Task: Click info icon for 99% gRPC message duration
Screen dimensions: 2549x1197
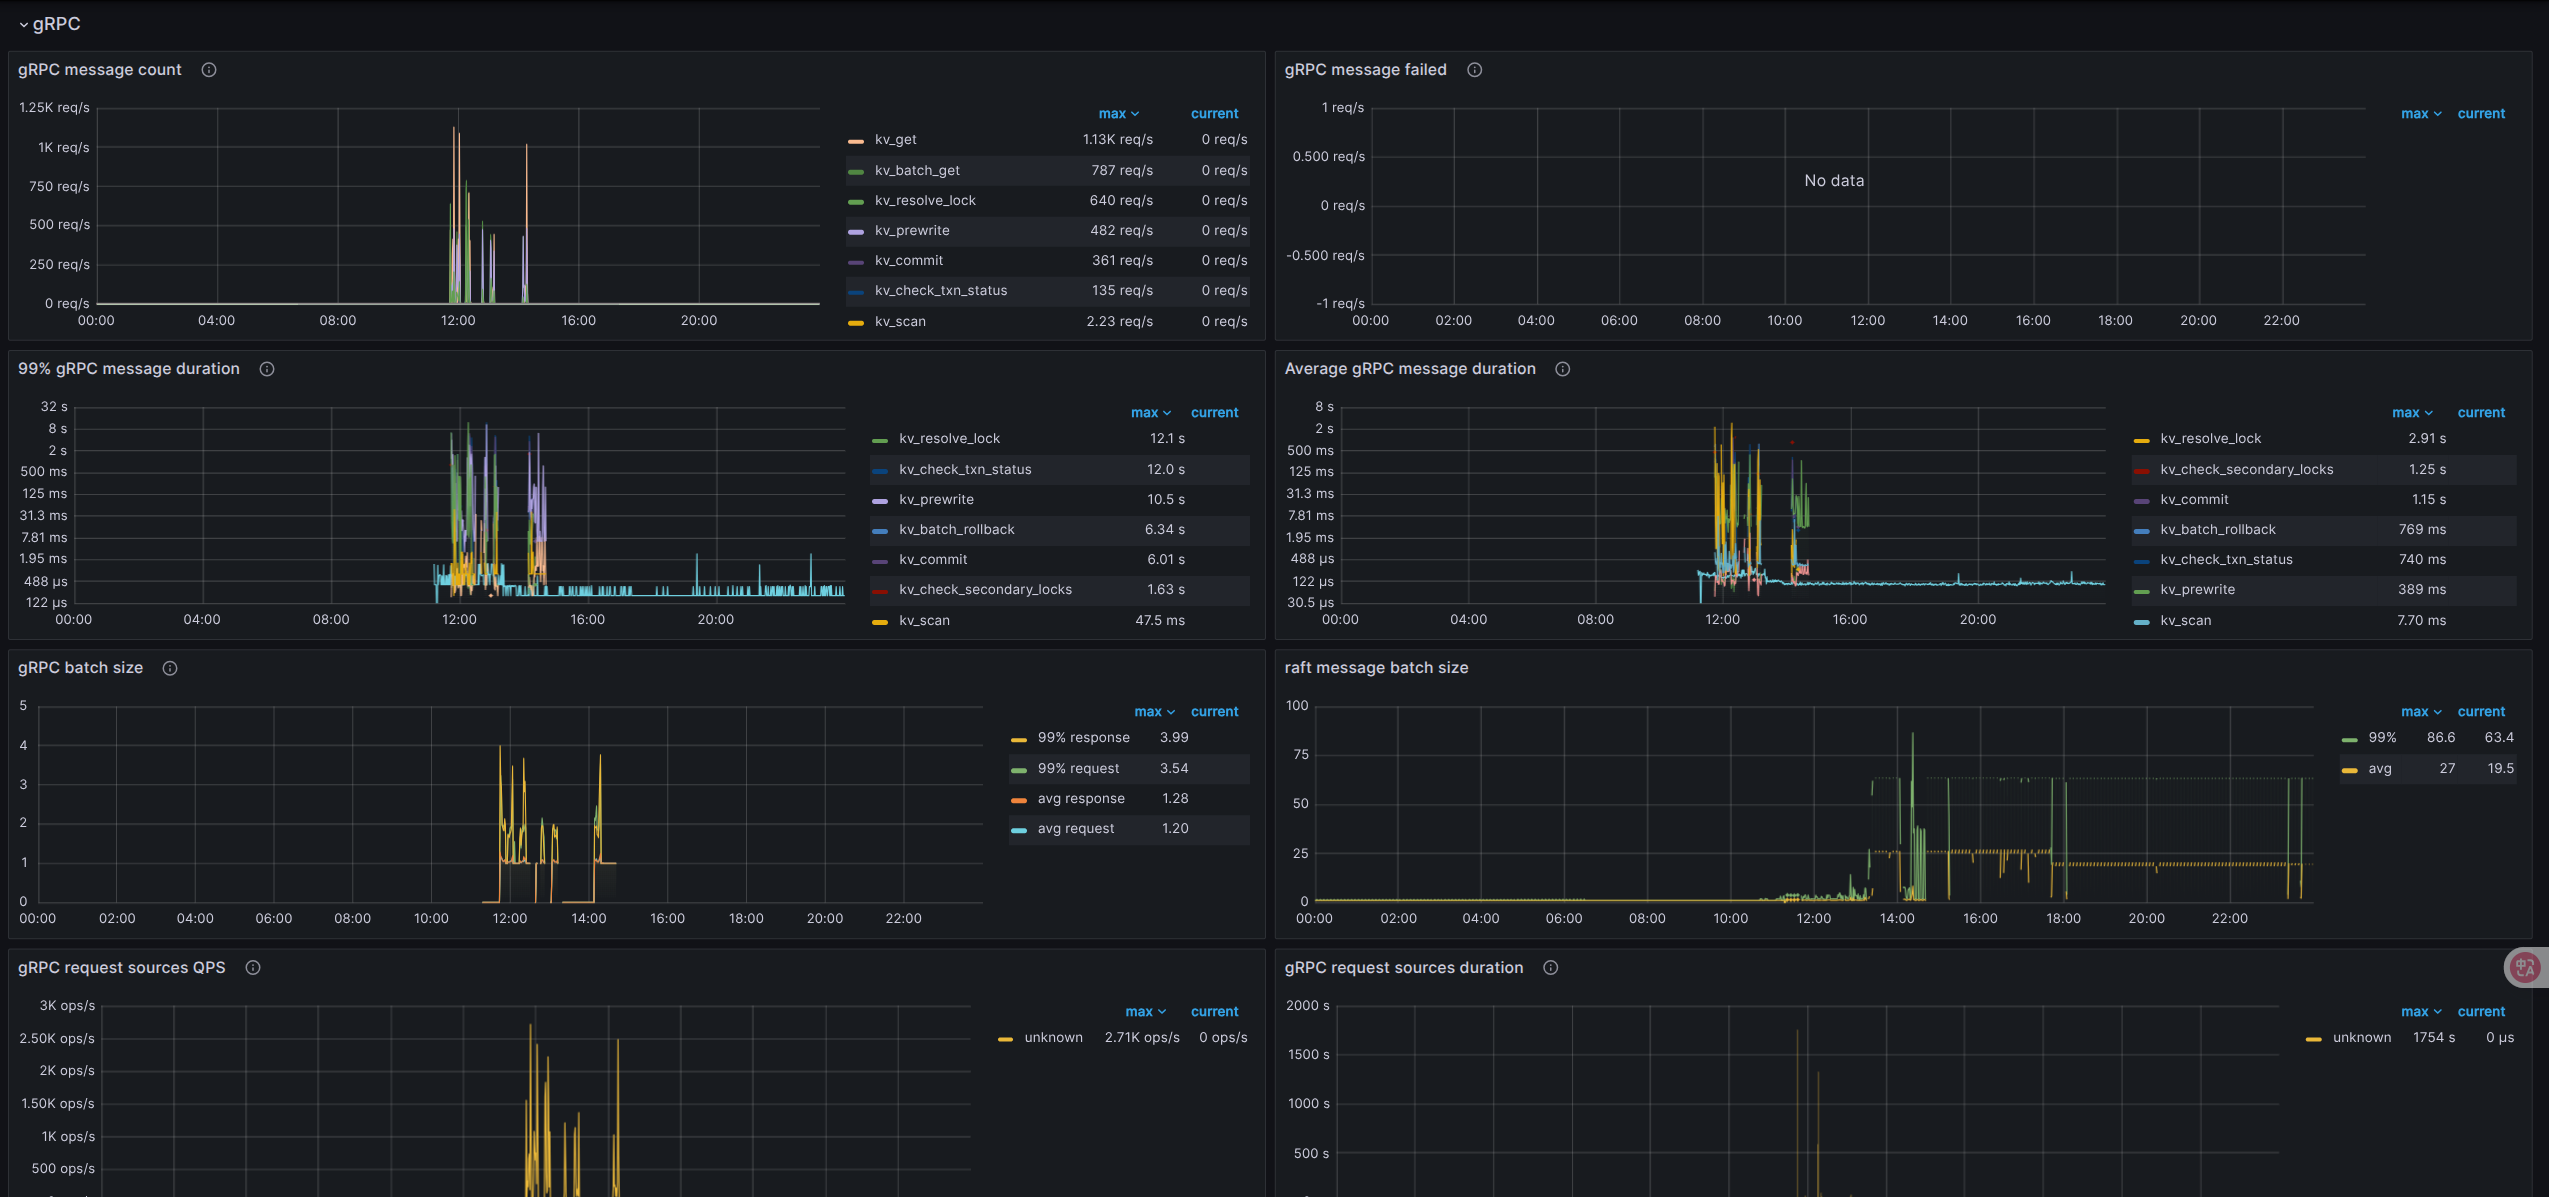Action: pos(267,369)
